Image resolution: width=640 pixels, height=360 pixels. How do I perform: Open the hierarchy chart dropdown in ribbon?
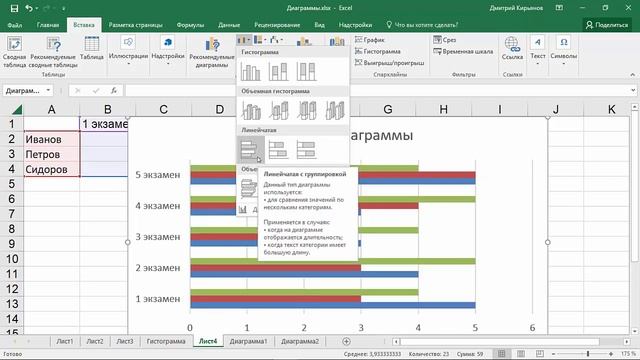pyautogui.click(x=260, y=40)
